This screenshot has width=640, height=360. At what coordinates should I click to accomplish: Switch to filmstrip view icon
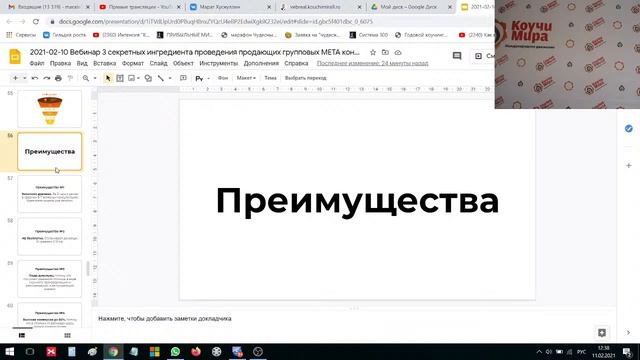point(22,336)
